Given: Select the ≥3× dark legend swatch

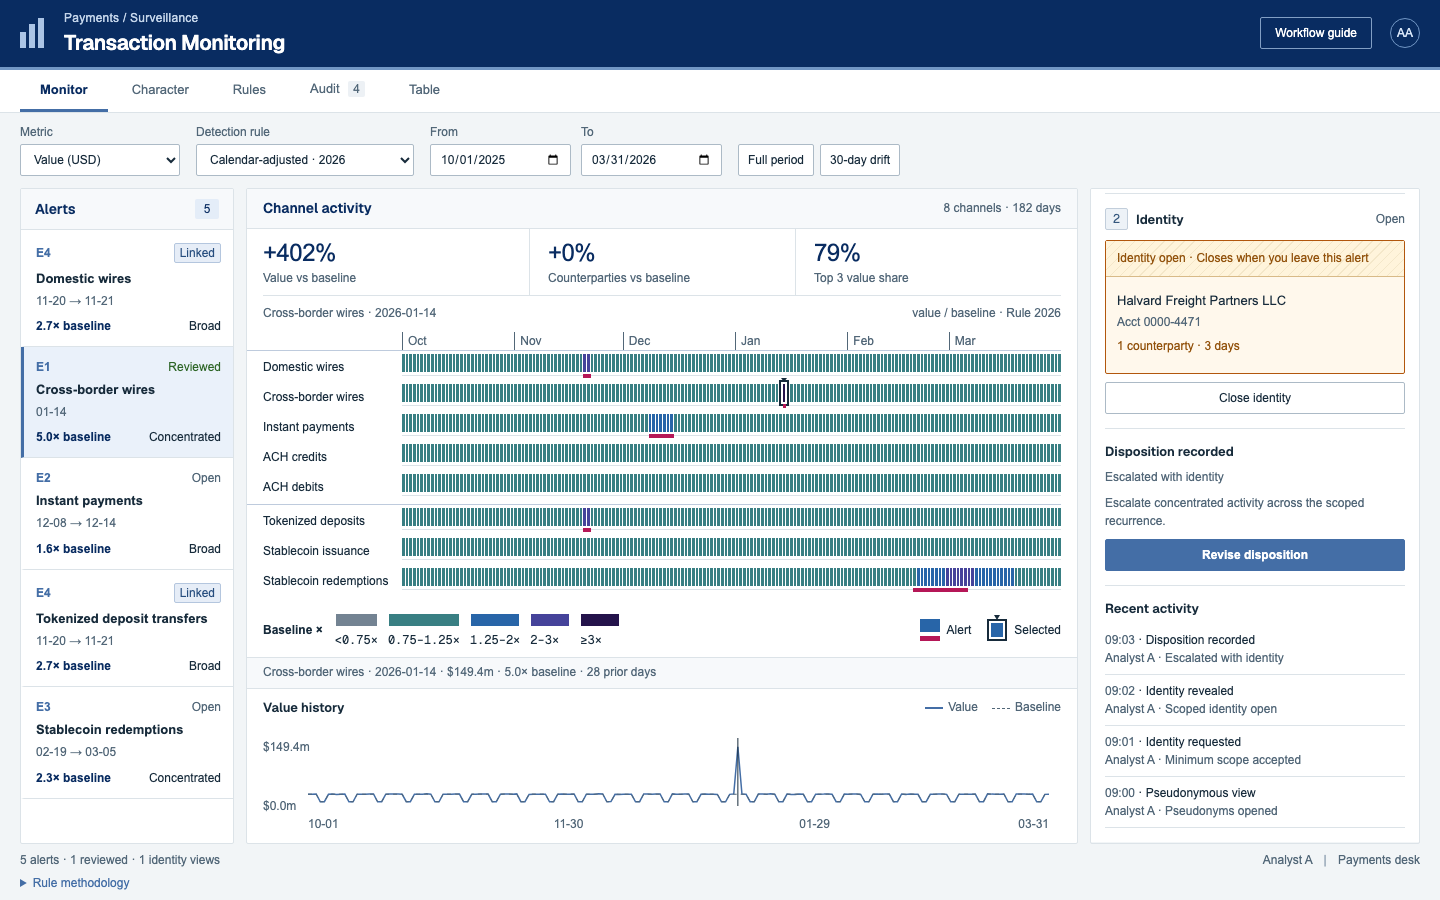Looking at the screenshot, I should coord(600,620).
